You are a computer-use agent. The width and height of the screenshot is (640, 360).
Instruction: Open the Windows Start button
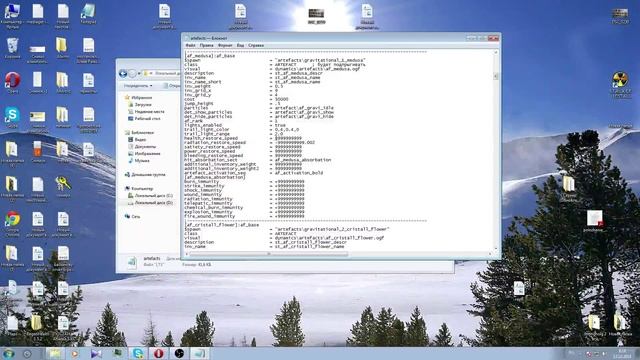(x=8, y=353)
